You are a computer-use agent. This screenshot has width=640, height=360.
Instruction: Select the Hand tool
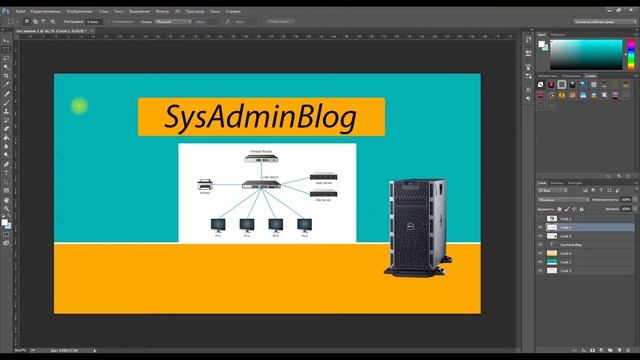tap(6, 200)
